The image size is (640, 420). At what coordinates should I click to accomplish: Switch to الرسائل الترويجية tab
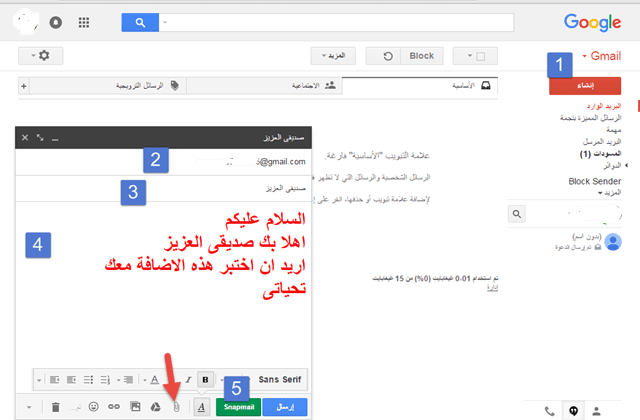(x=108, y=86)
